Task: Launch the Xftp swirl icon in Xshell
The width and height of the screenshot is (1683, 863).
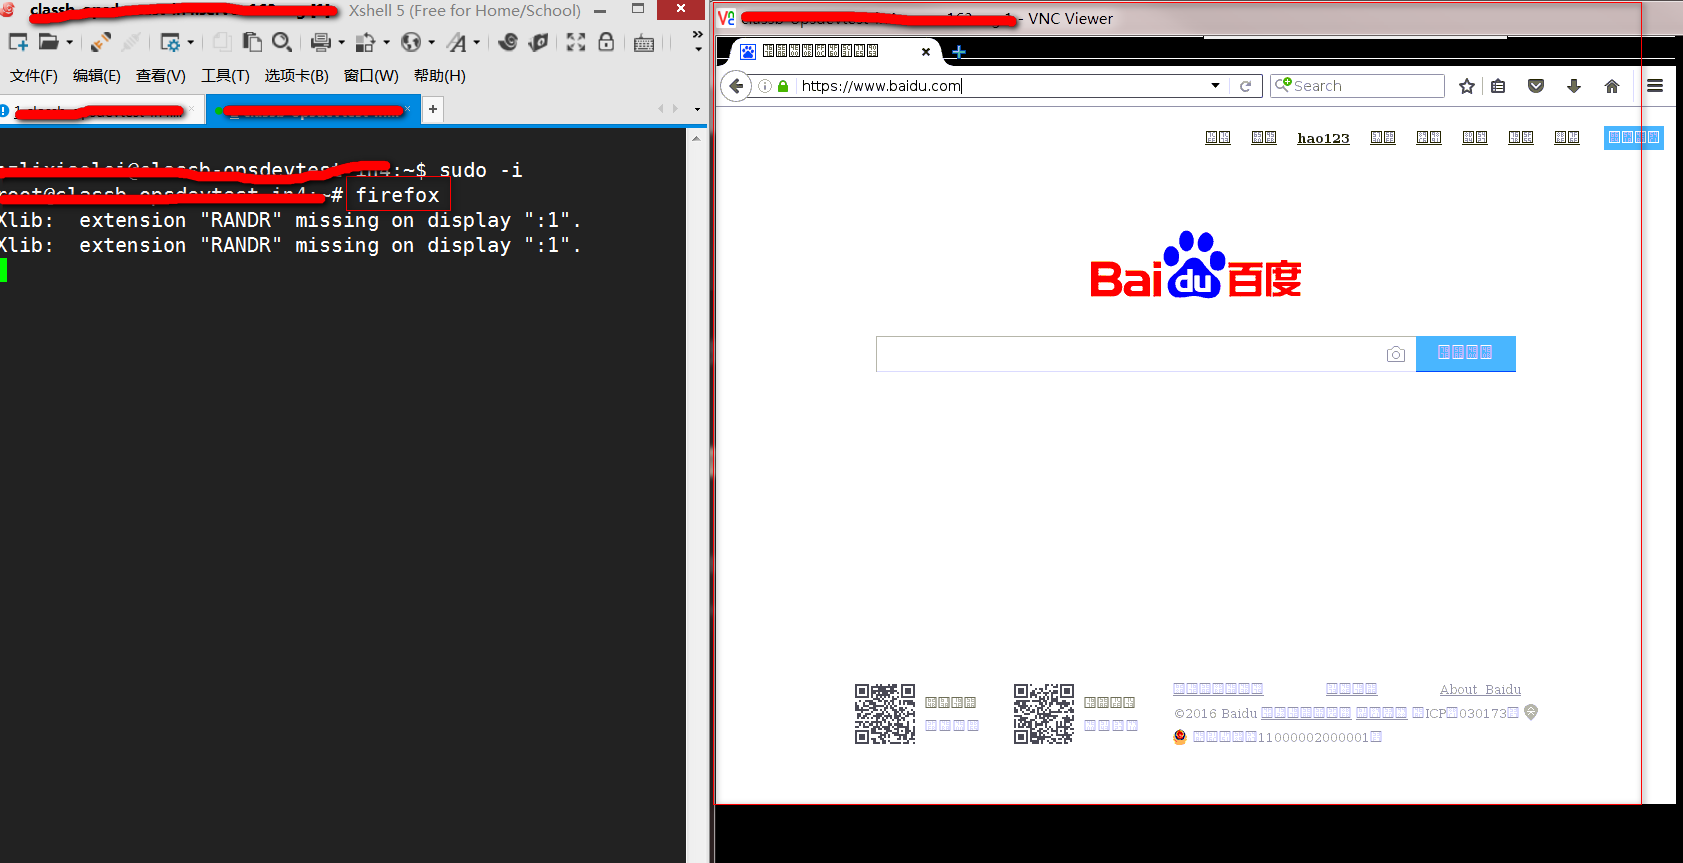Action: (508, 42)
